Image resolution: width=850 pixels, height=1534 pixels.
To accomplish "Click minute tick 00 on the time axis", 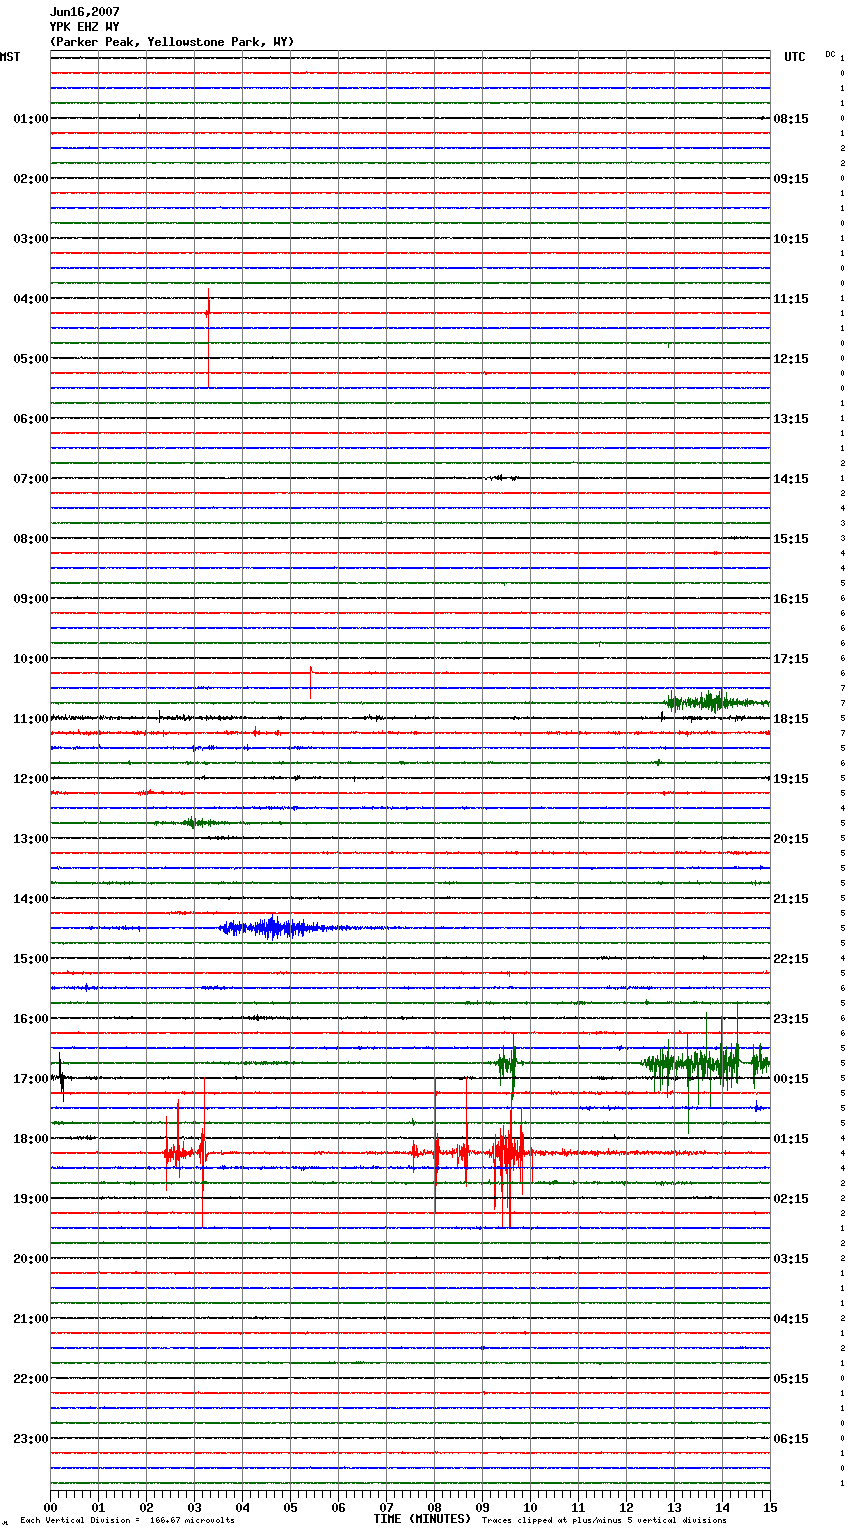I will pyautogui.click(x=50, y=1507).
